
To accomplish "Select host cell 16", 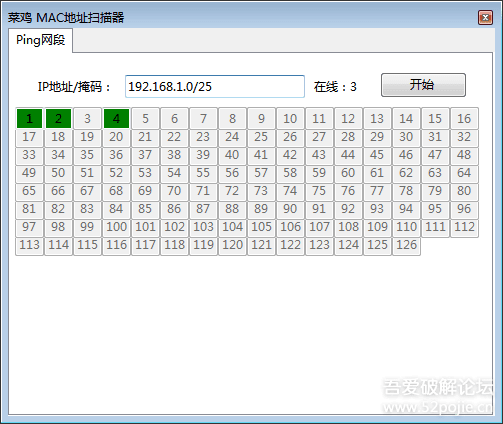I will (x=464, y=118).
